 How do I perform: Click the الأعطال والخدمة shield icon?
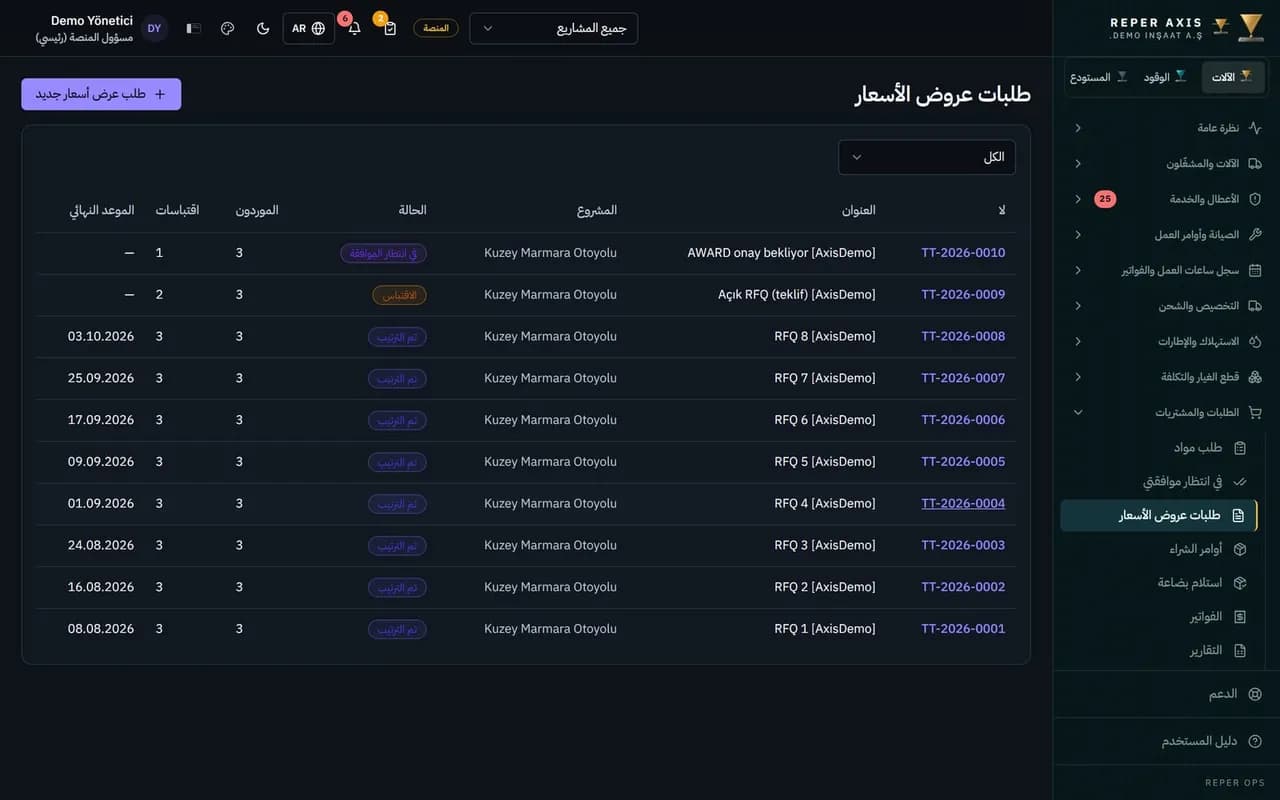(x=1255, y=199)
